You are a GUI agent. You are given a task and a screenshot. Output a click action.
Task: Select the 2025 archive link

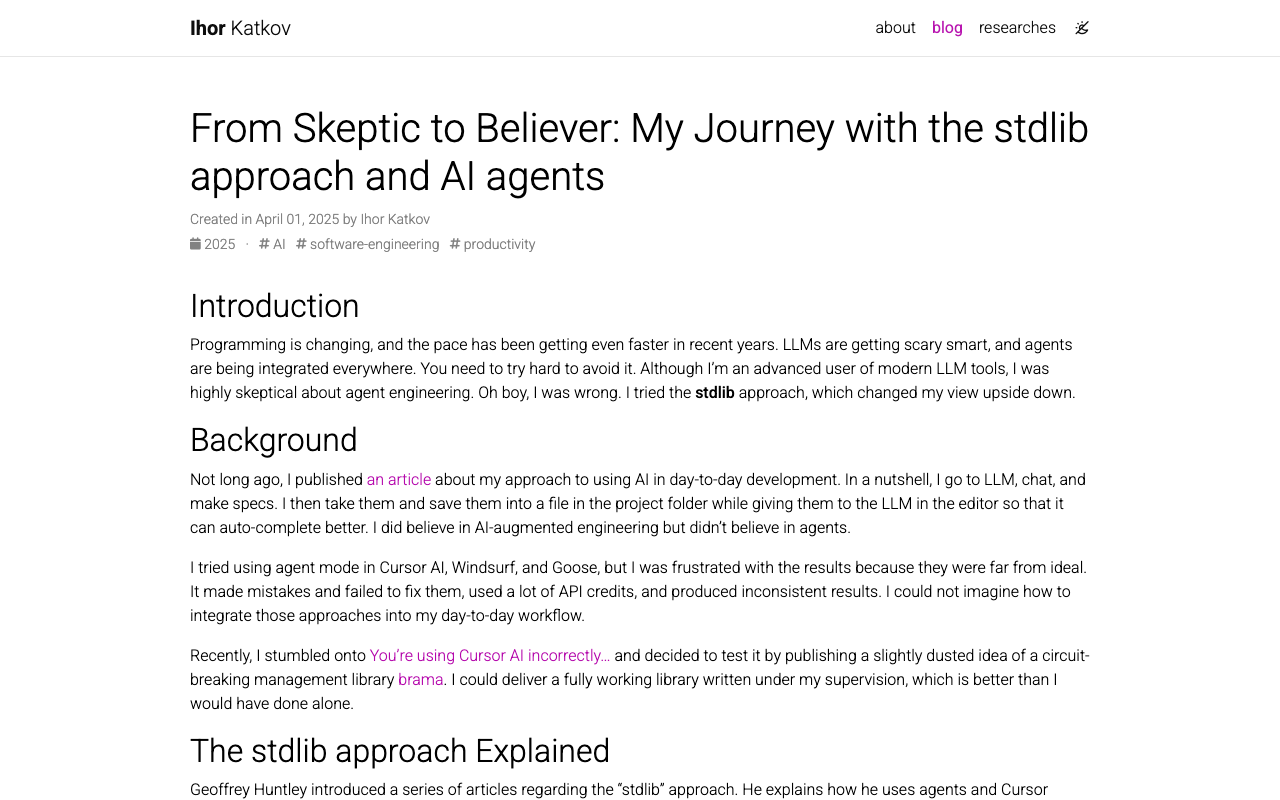click(x=219, y=243)
